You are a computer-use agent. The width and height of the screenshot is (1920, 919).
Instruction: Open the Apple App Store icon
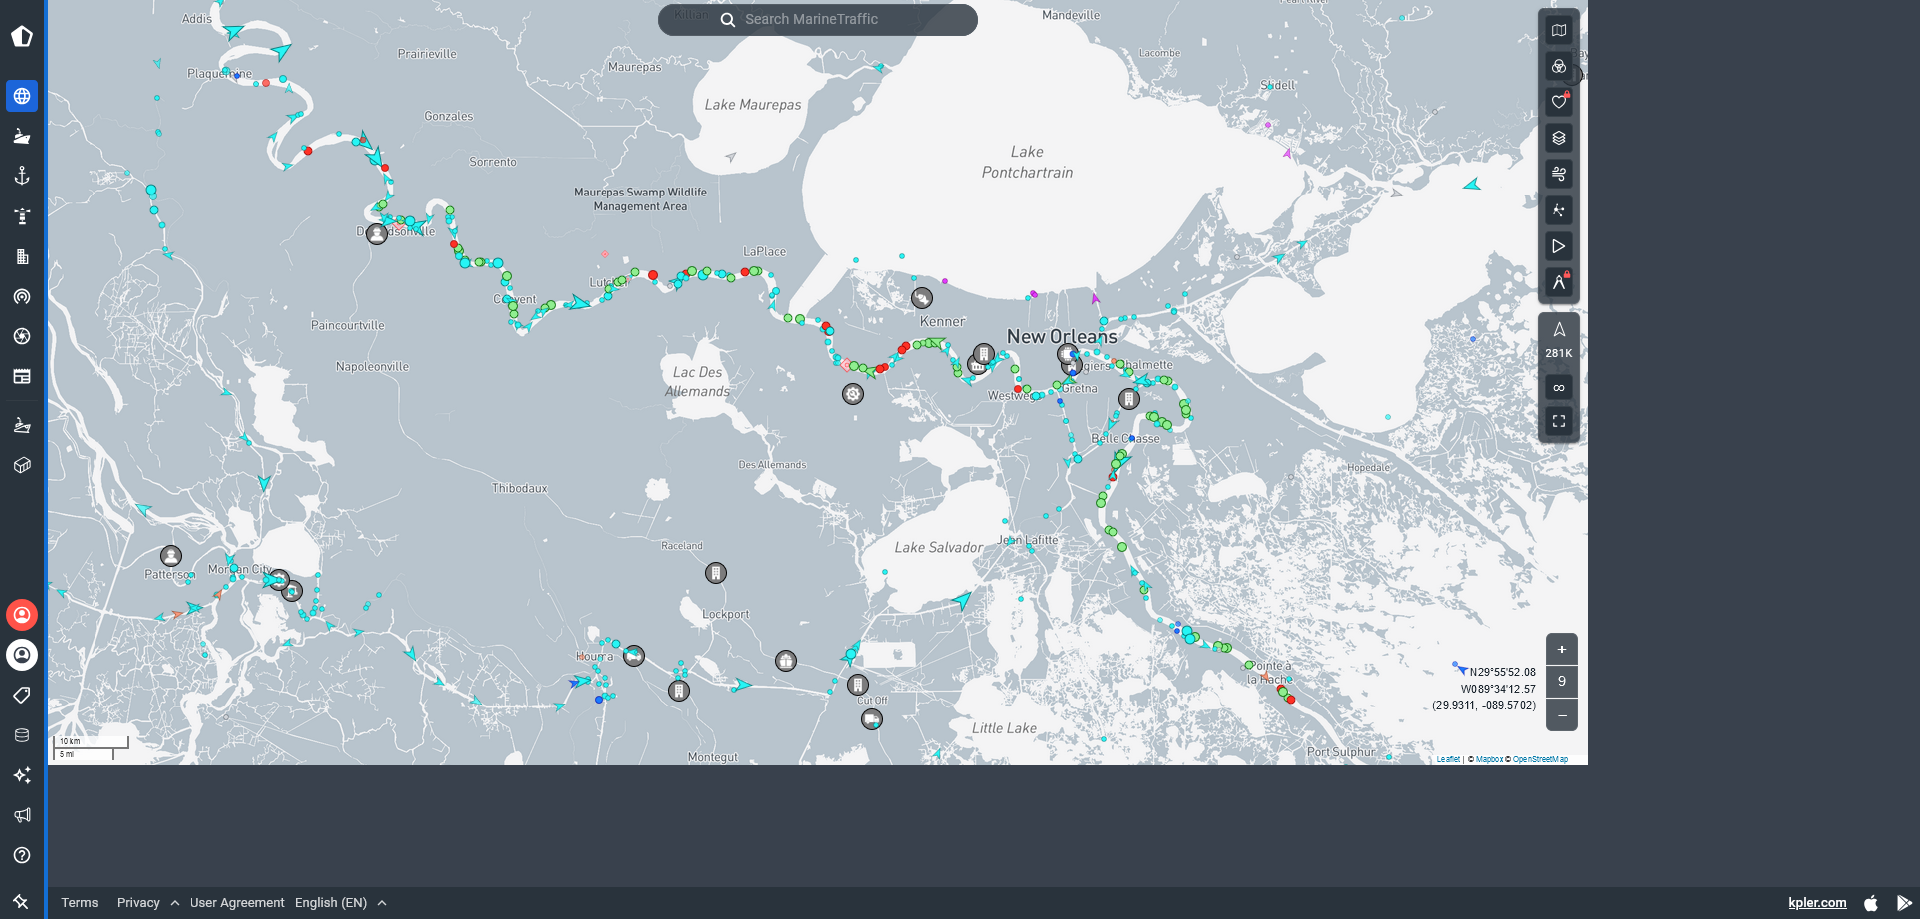coord(1871,902)
